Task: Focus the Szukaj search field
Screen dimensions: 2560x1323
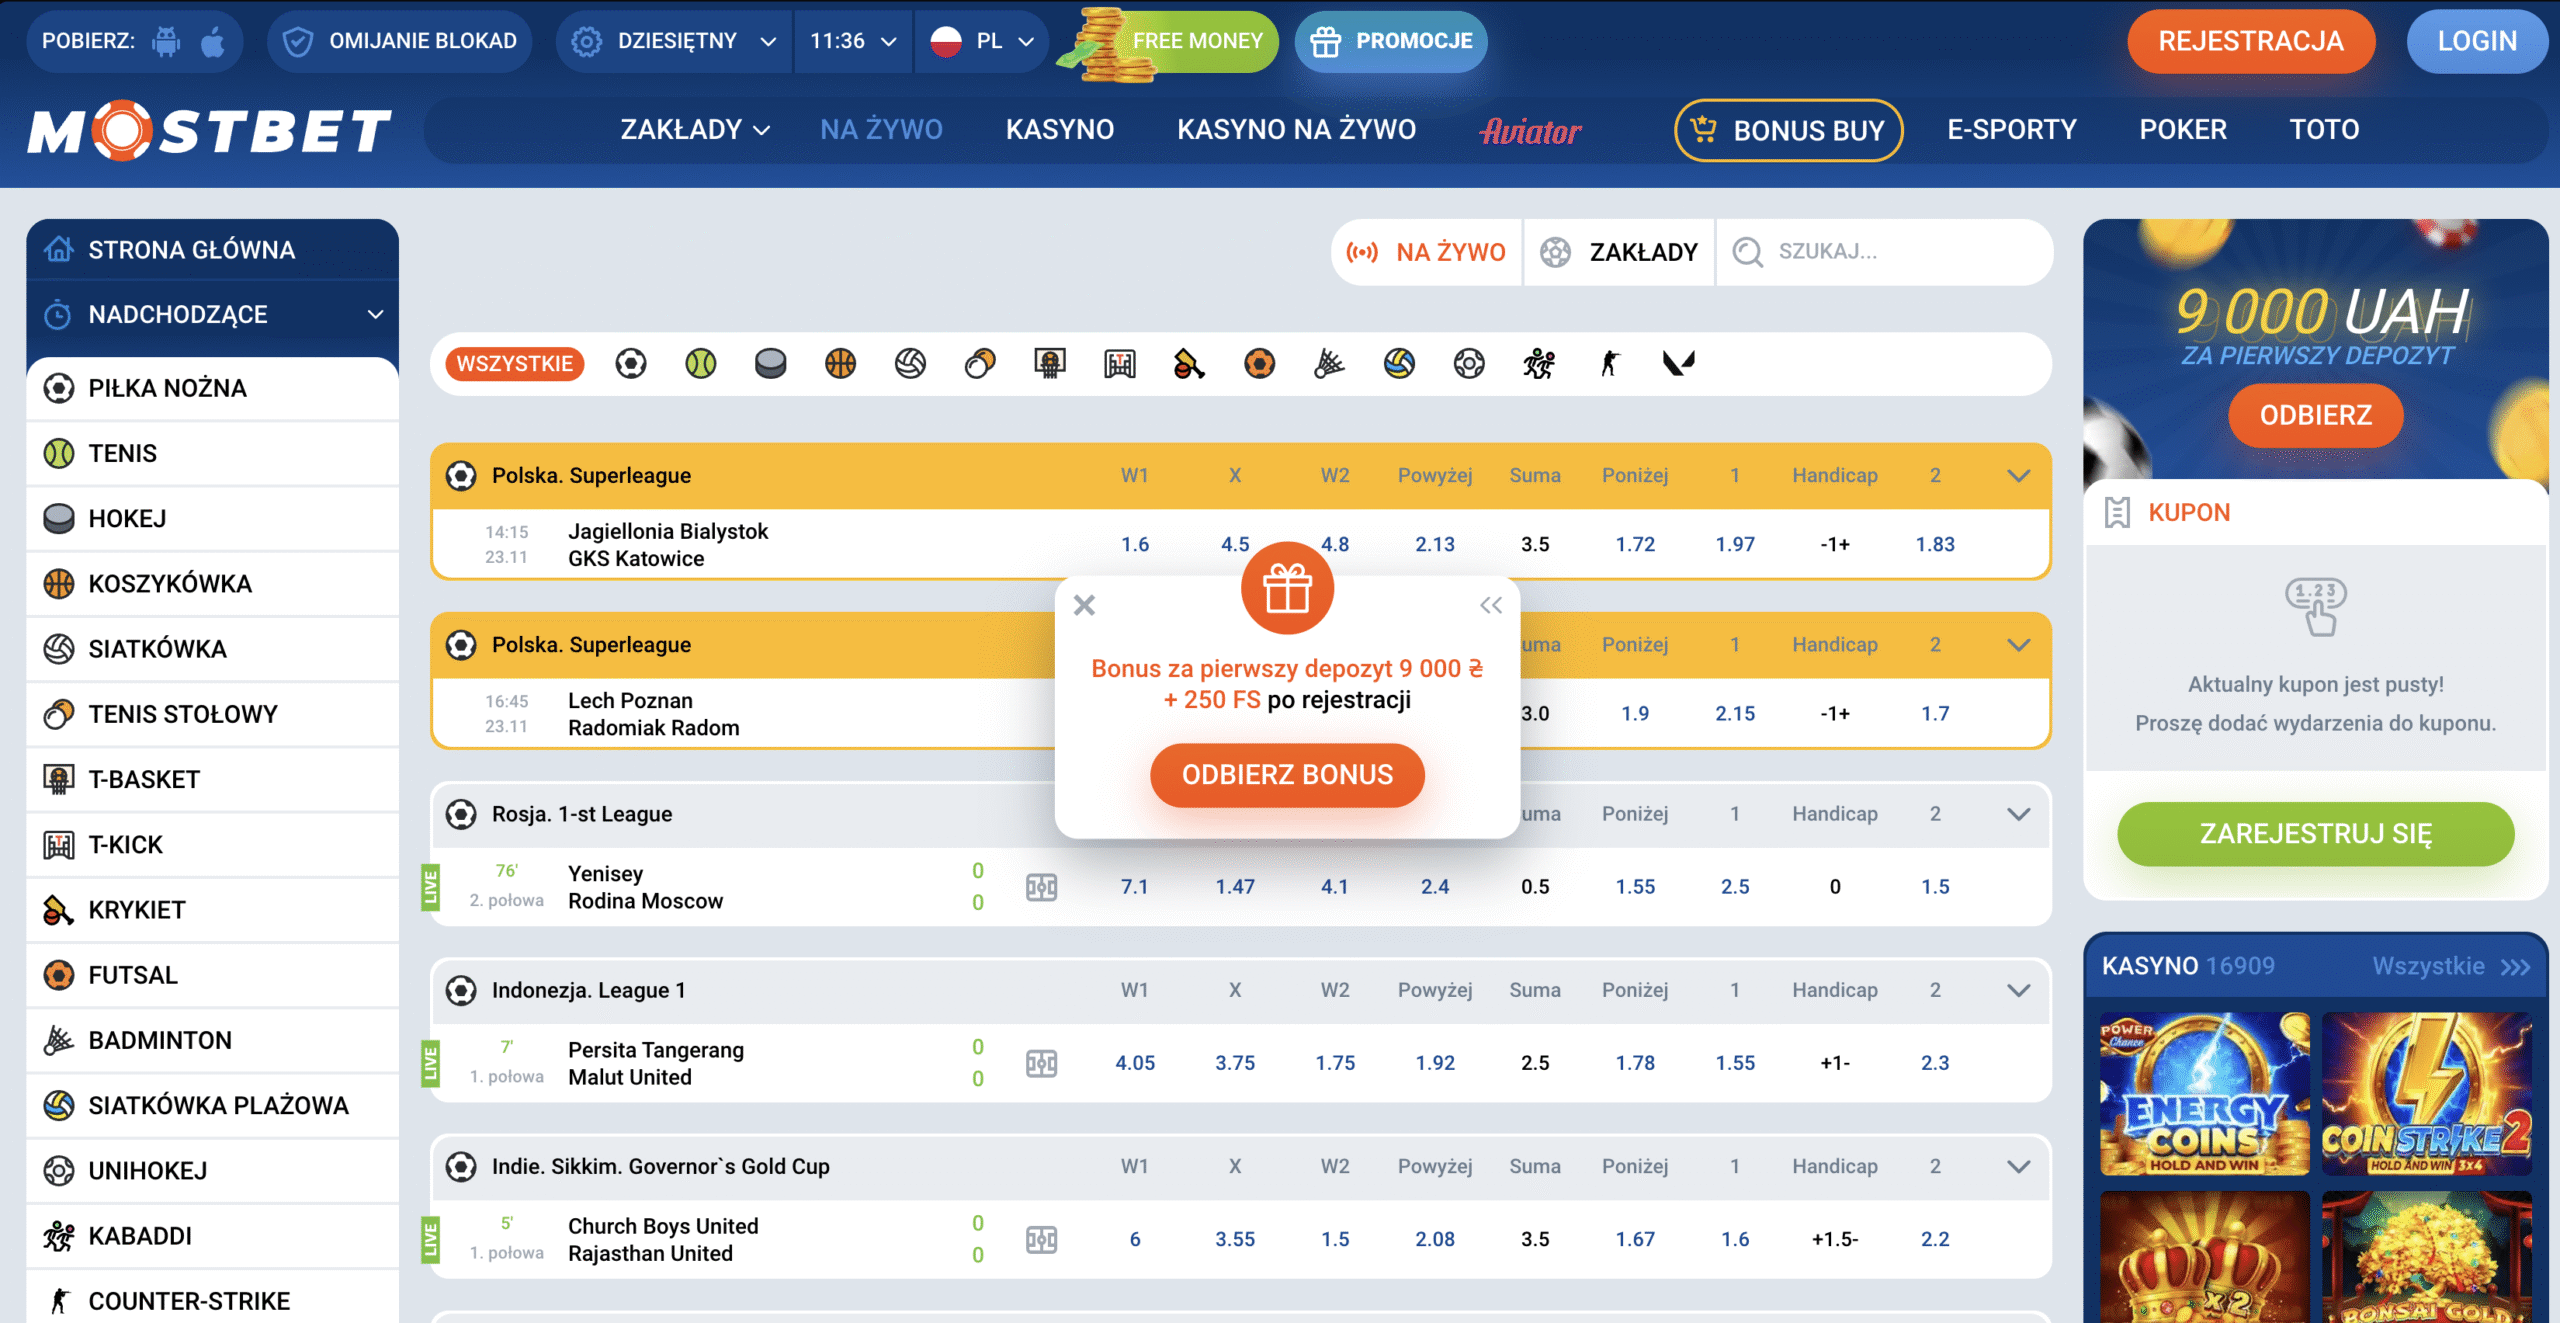Action: pos(1885,252)
